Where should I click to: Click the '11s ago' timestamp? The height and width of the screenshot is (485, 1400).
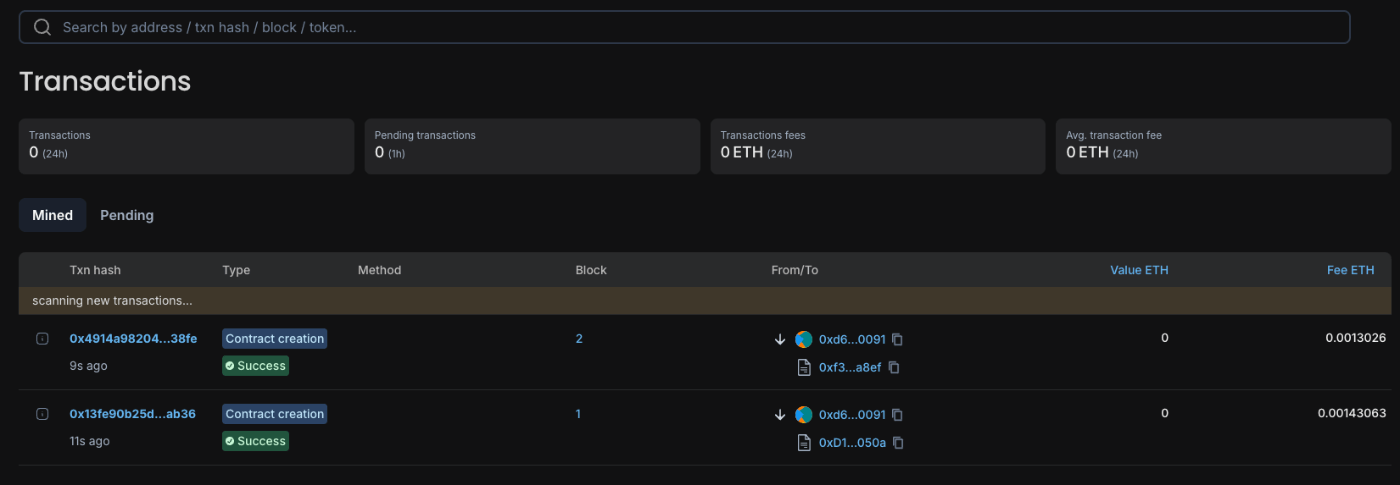point(89,441)
